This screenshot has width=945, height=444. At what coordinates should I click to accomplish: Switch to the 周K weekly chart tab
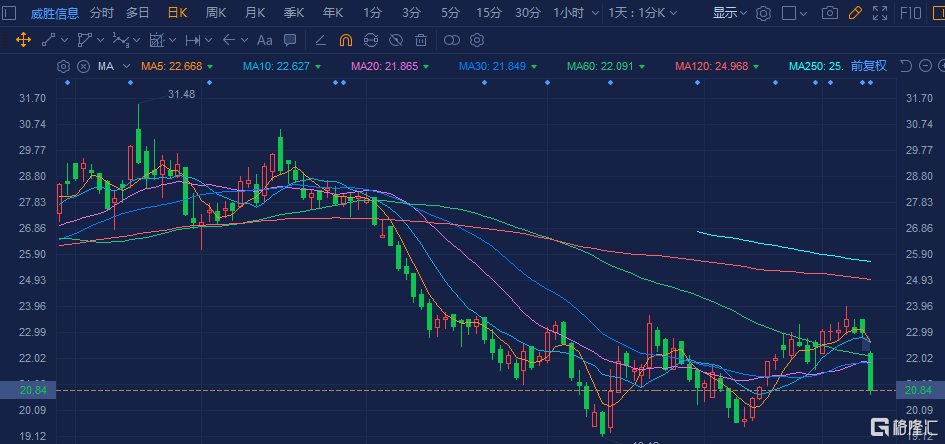click(x=215, y=14)
